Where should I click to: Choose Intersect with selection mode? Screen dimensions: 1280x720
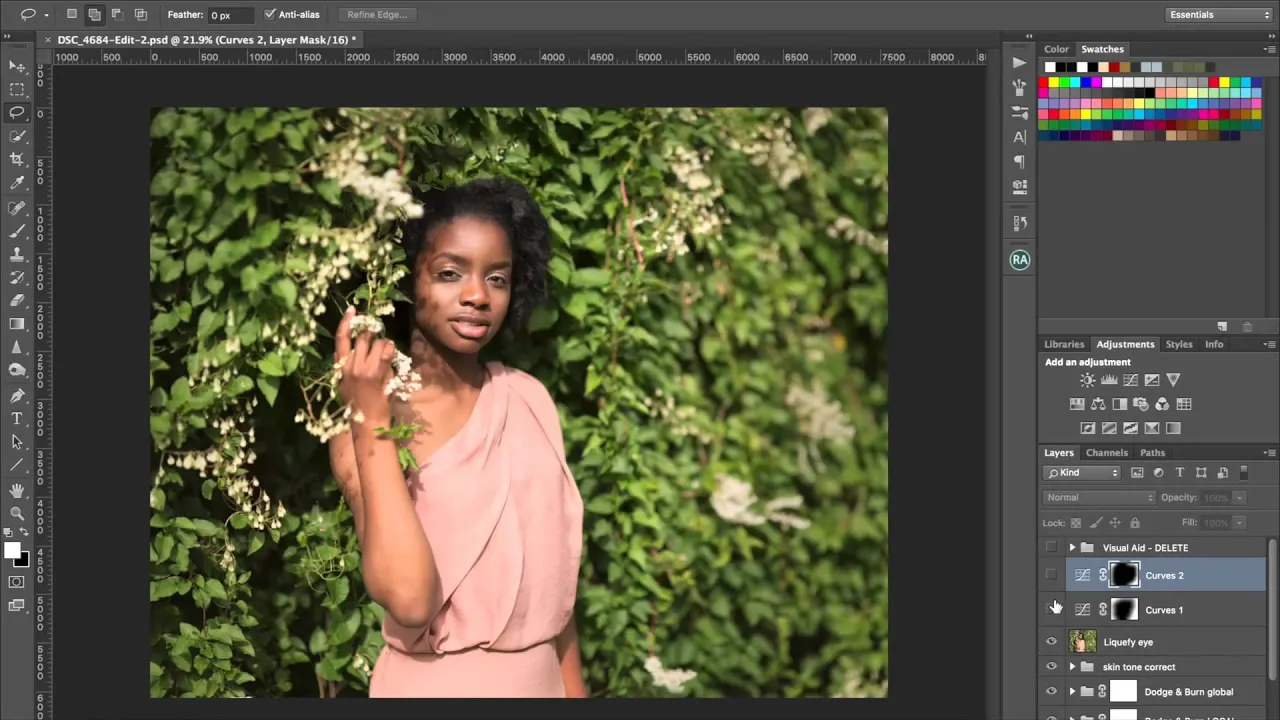(x=140, y=14)
